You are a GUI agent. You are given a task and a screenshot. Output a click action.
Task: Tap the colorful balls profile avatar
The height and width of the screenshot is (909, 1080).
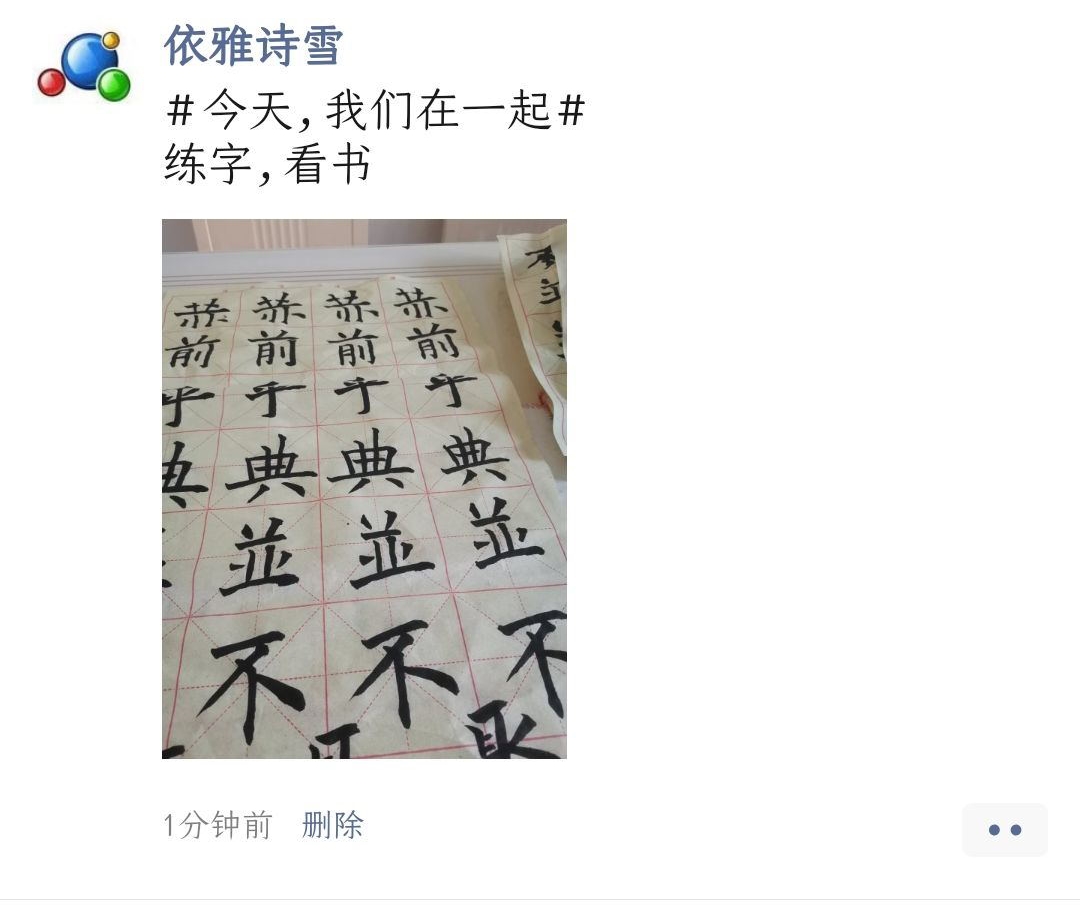click(x=84, y=66)
